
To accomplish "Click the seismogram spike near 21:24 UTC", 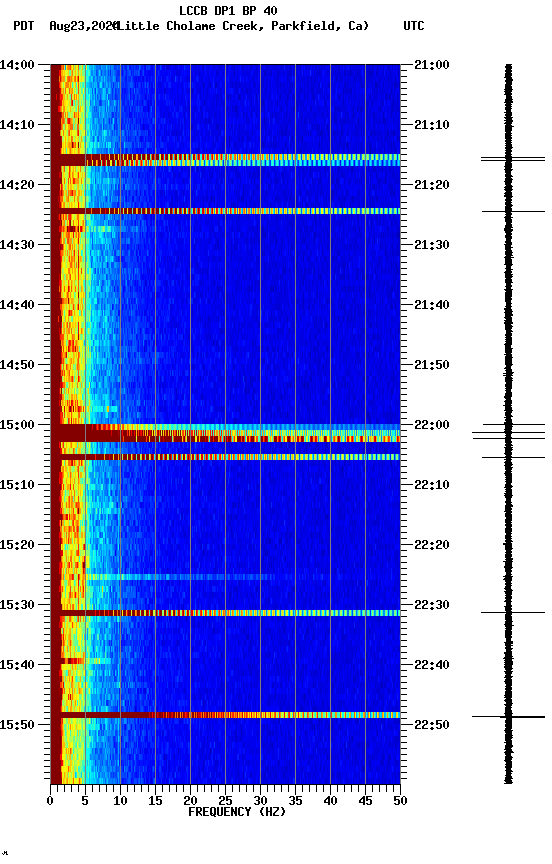I will (x=513, y=211).
